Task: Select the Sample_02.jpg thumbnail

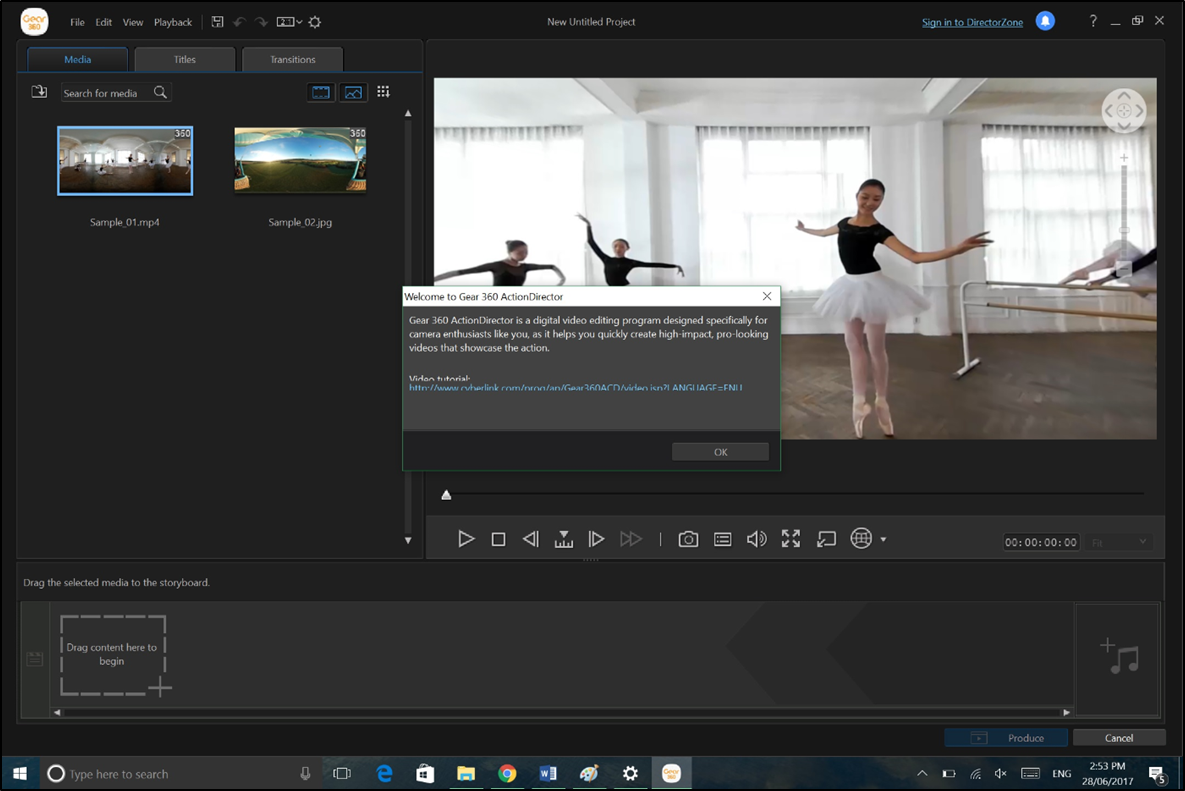Action: [x=300, y=159]
